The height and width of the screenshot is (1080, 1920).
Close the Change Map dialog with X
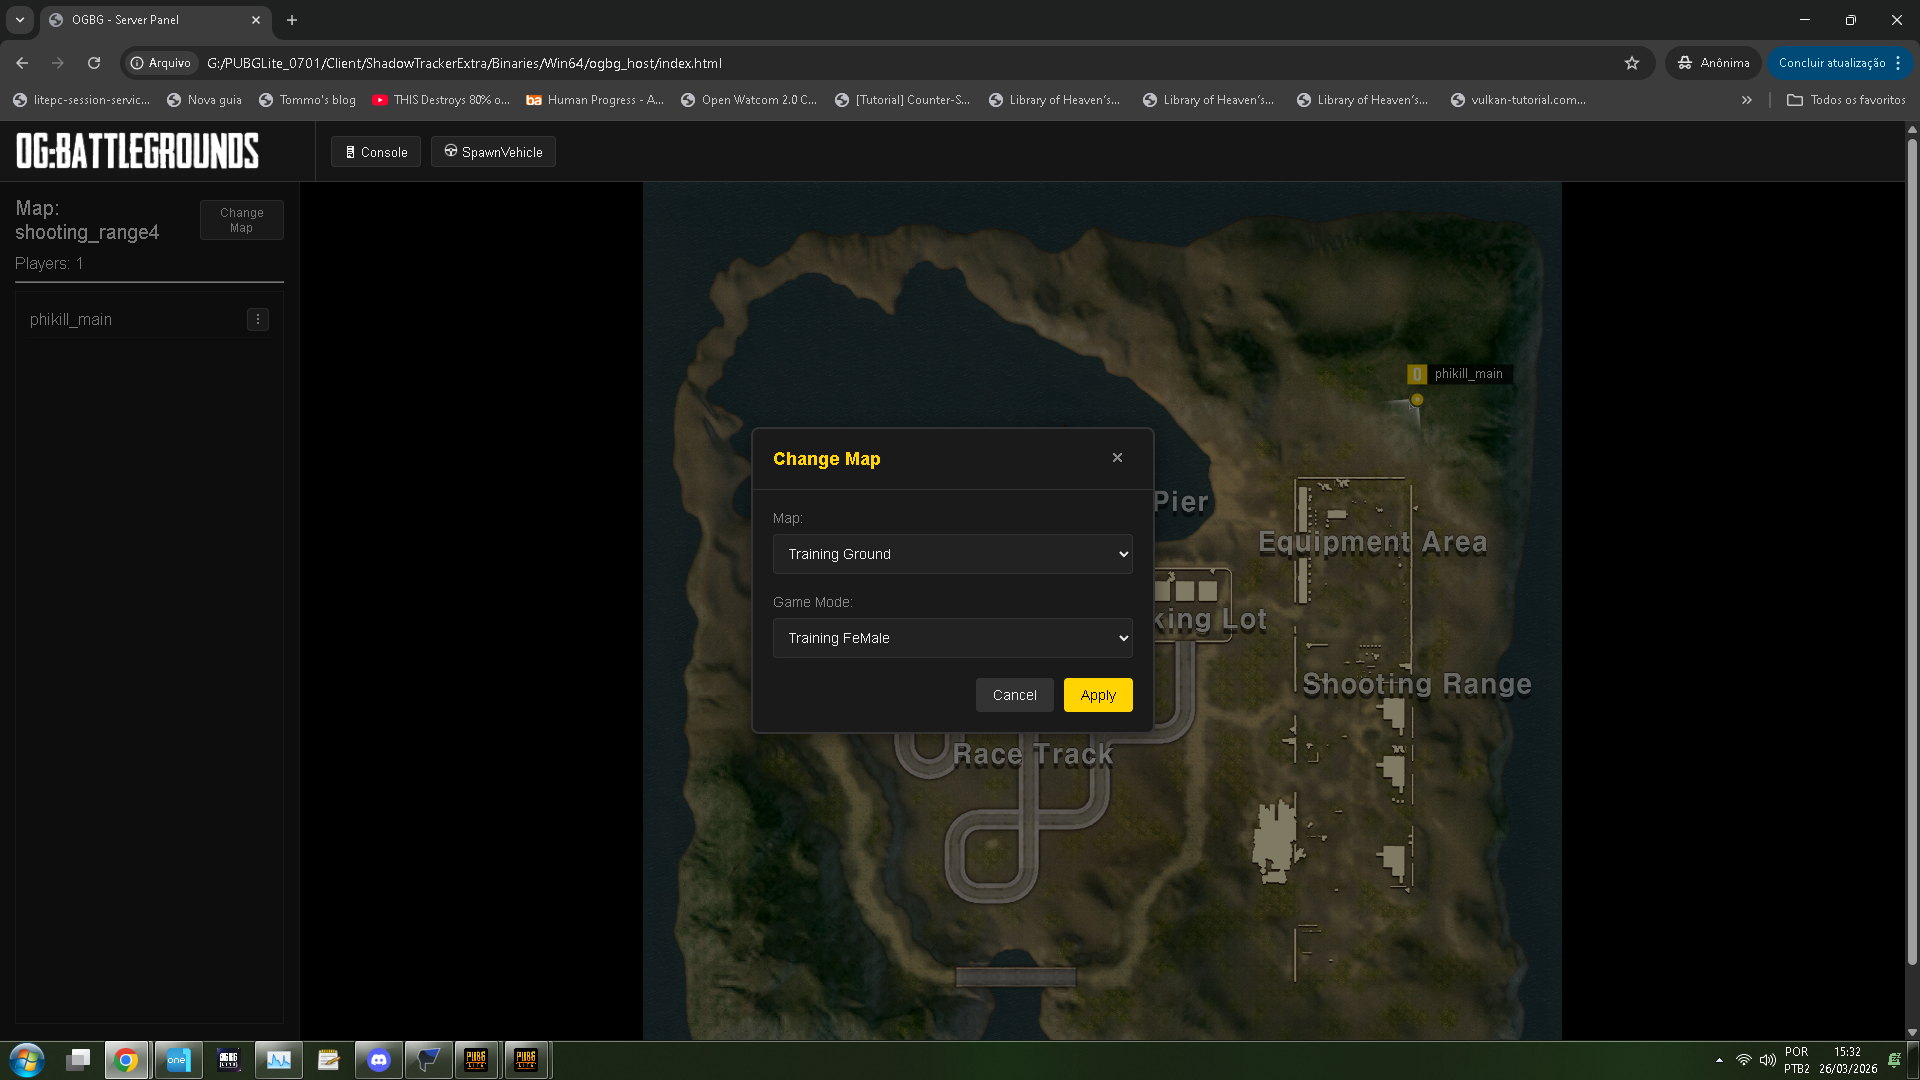1117,458
